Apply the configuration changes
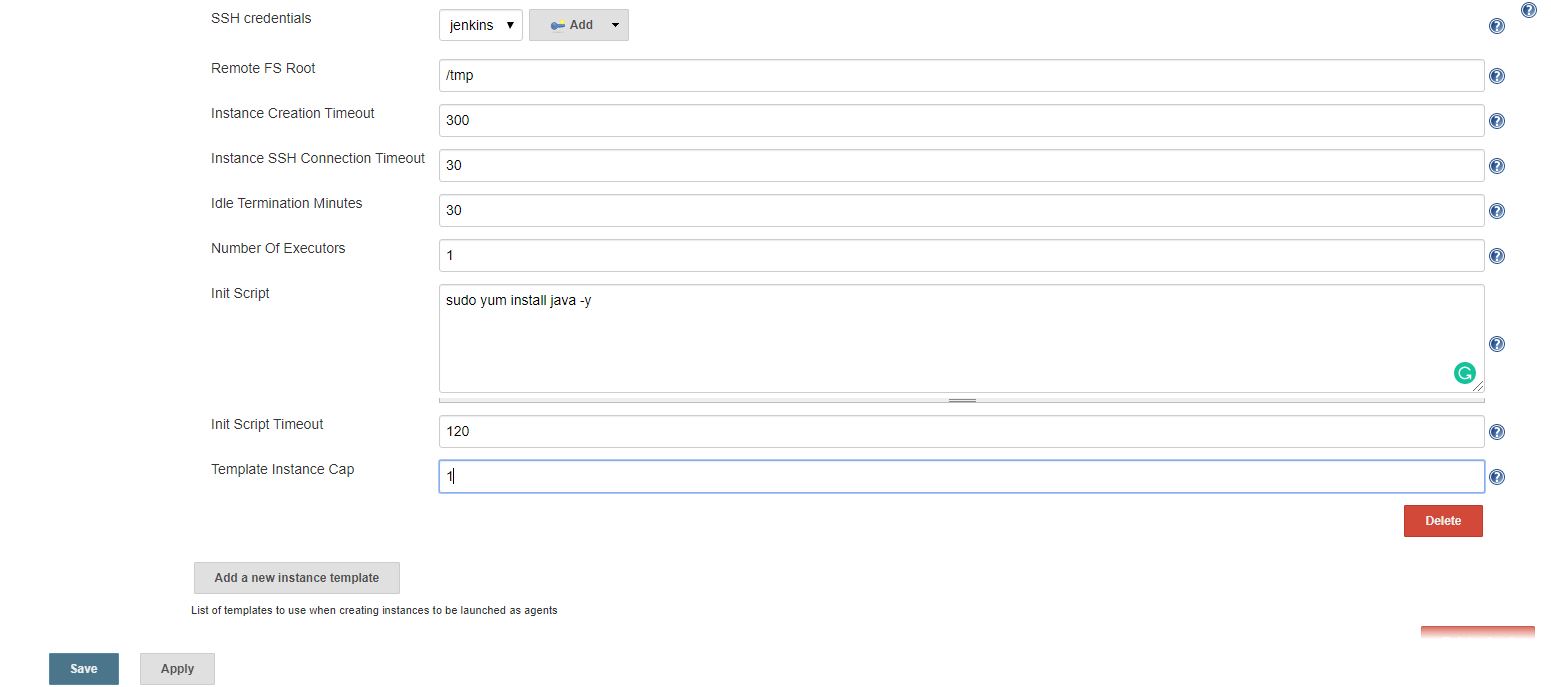This screenshot has width=1551, height=687. click(x=177, y=669)
